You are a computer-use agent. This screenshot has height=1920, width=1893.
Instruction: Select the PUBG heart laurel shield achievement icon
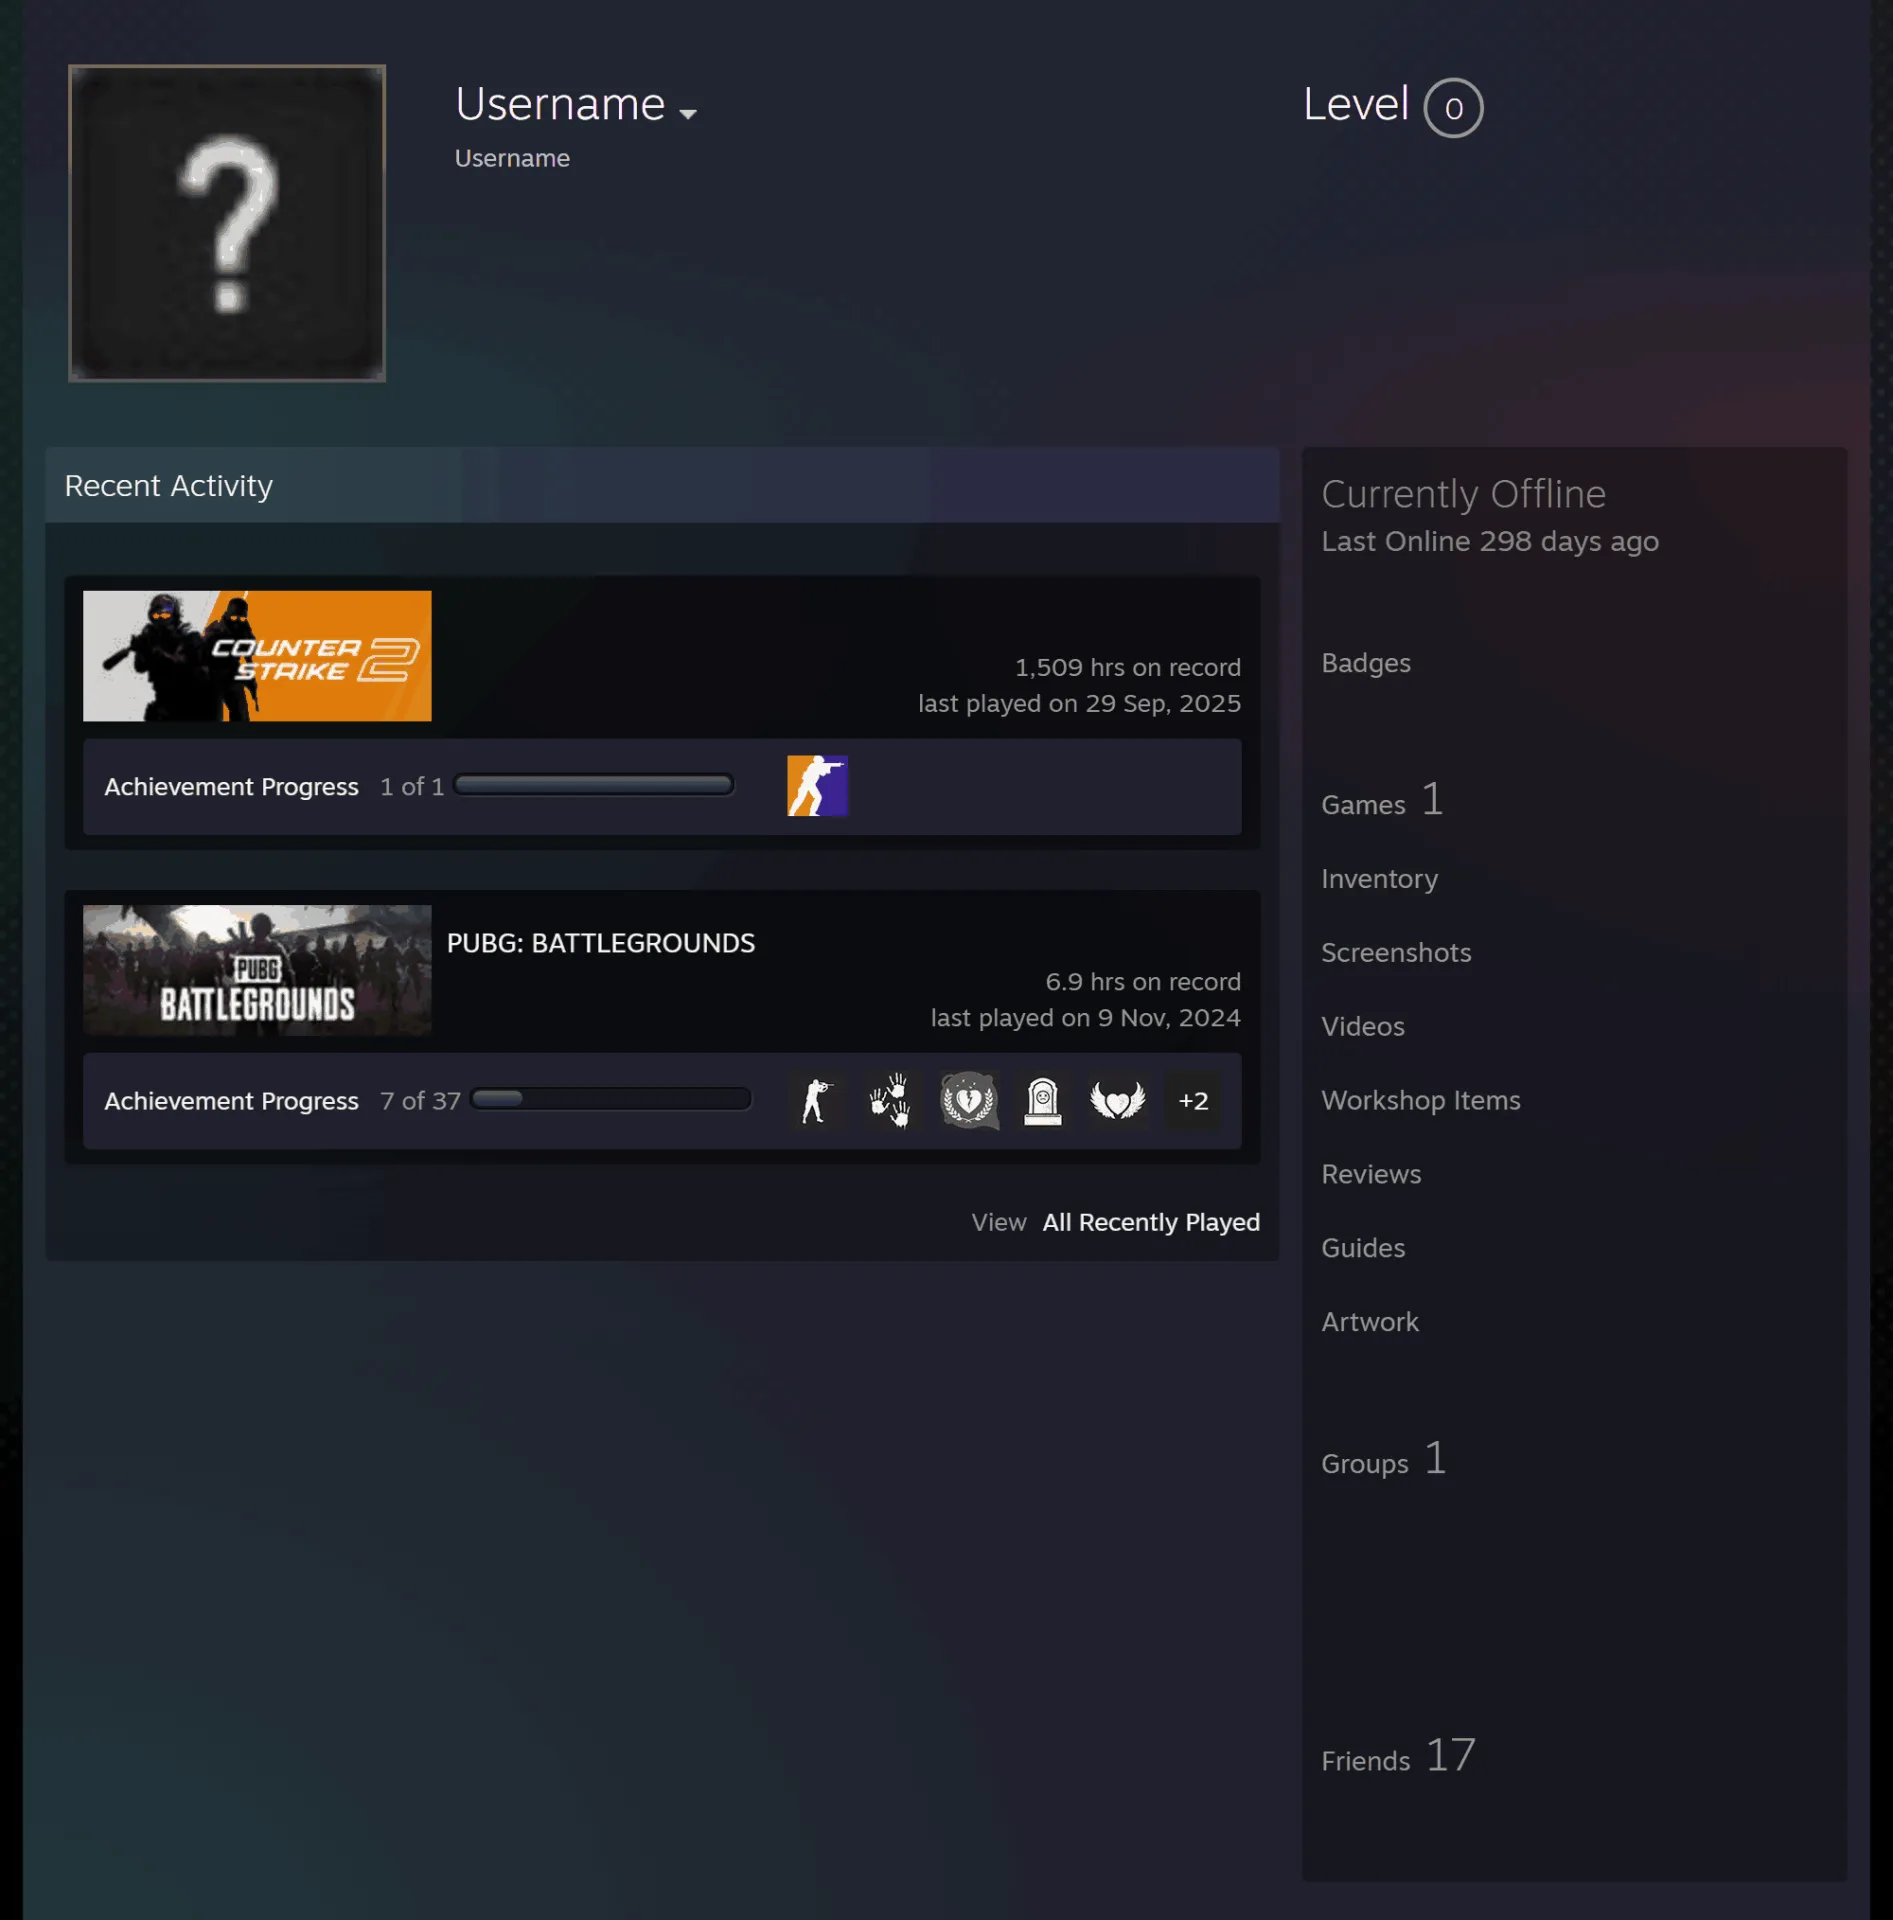tap(968, 1100)
